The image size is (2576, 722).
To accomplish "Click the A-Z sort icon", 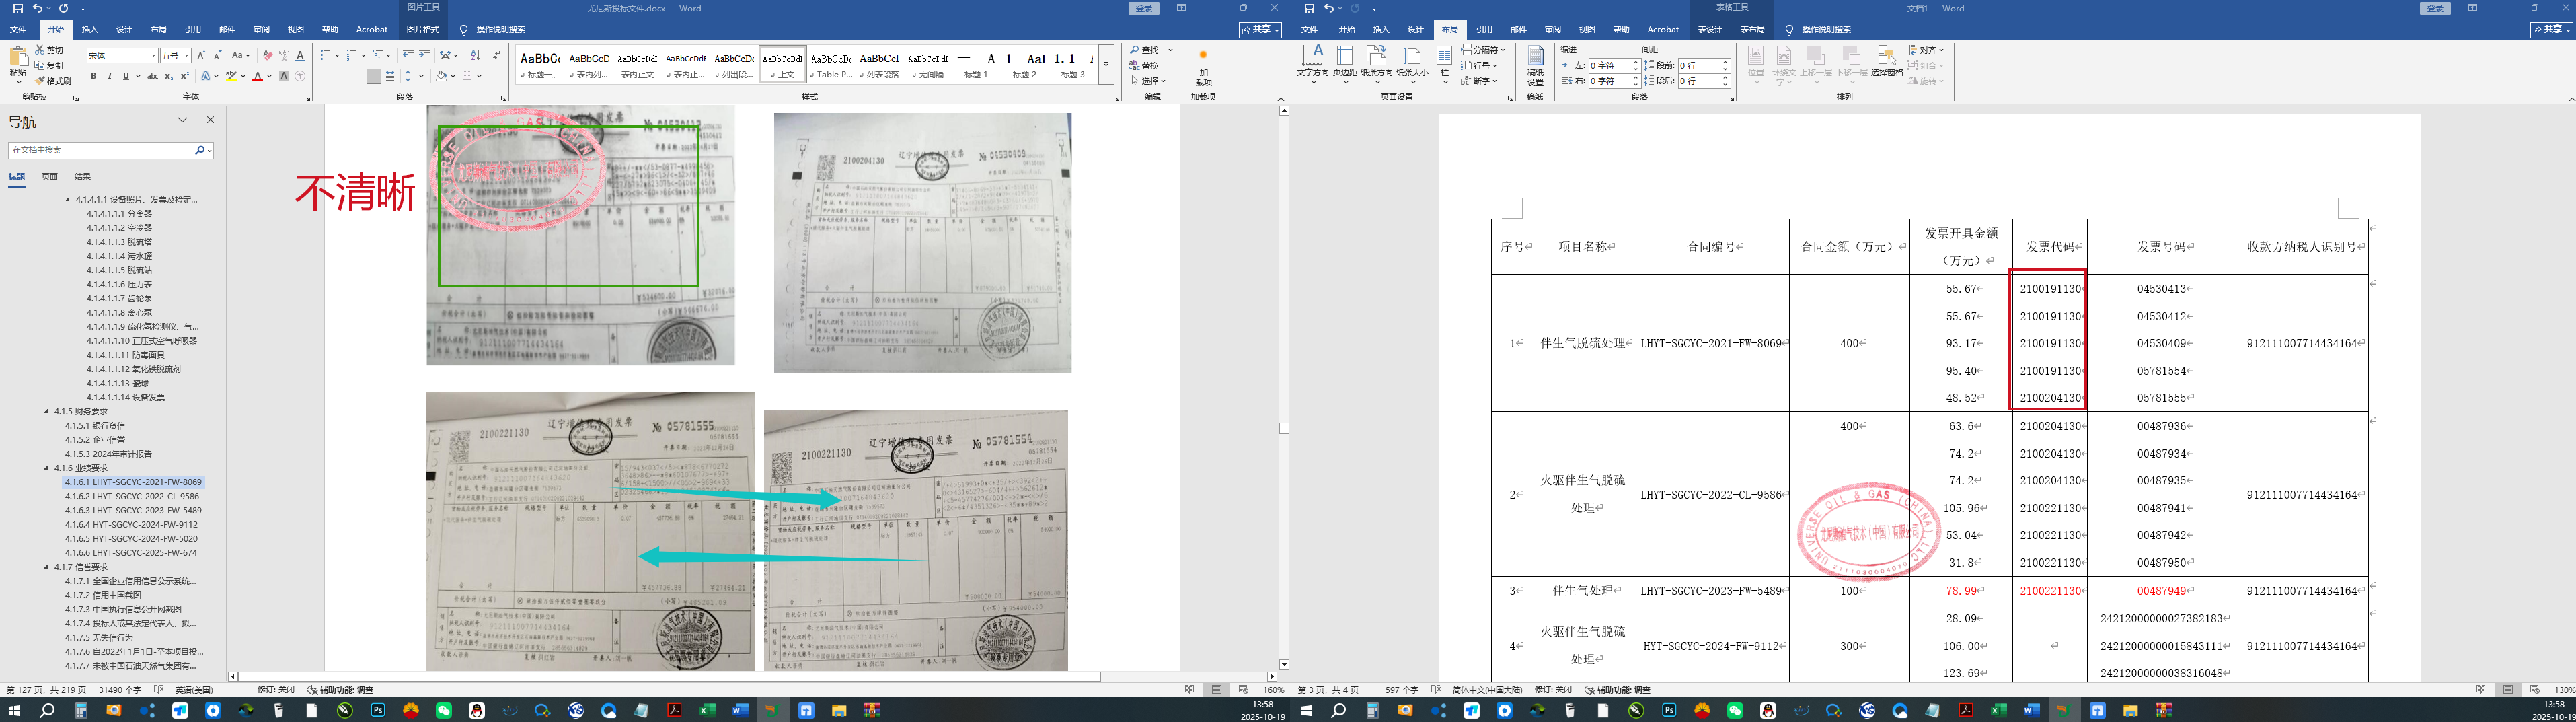I will tap(475, 55).
